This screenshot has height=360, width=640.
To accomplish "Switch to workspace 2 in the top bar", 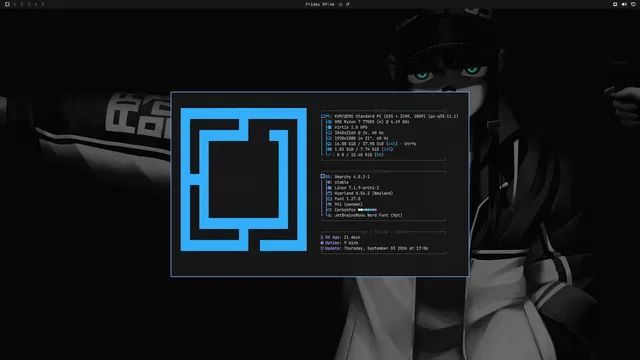I will pos(22,4).
